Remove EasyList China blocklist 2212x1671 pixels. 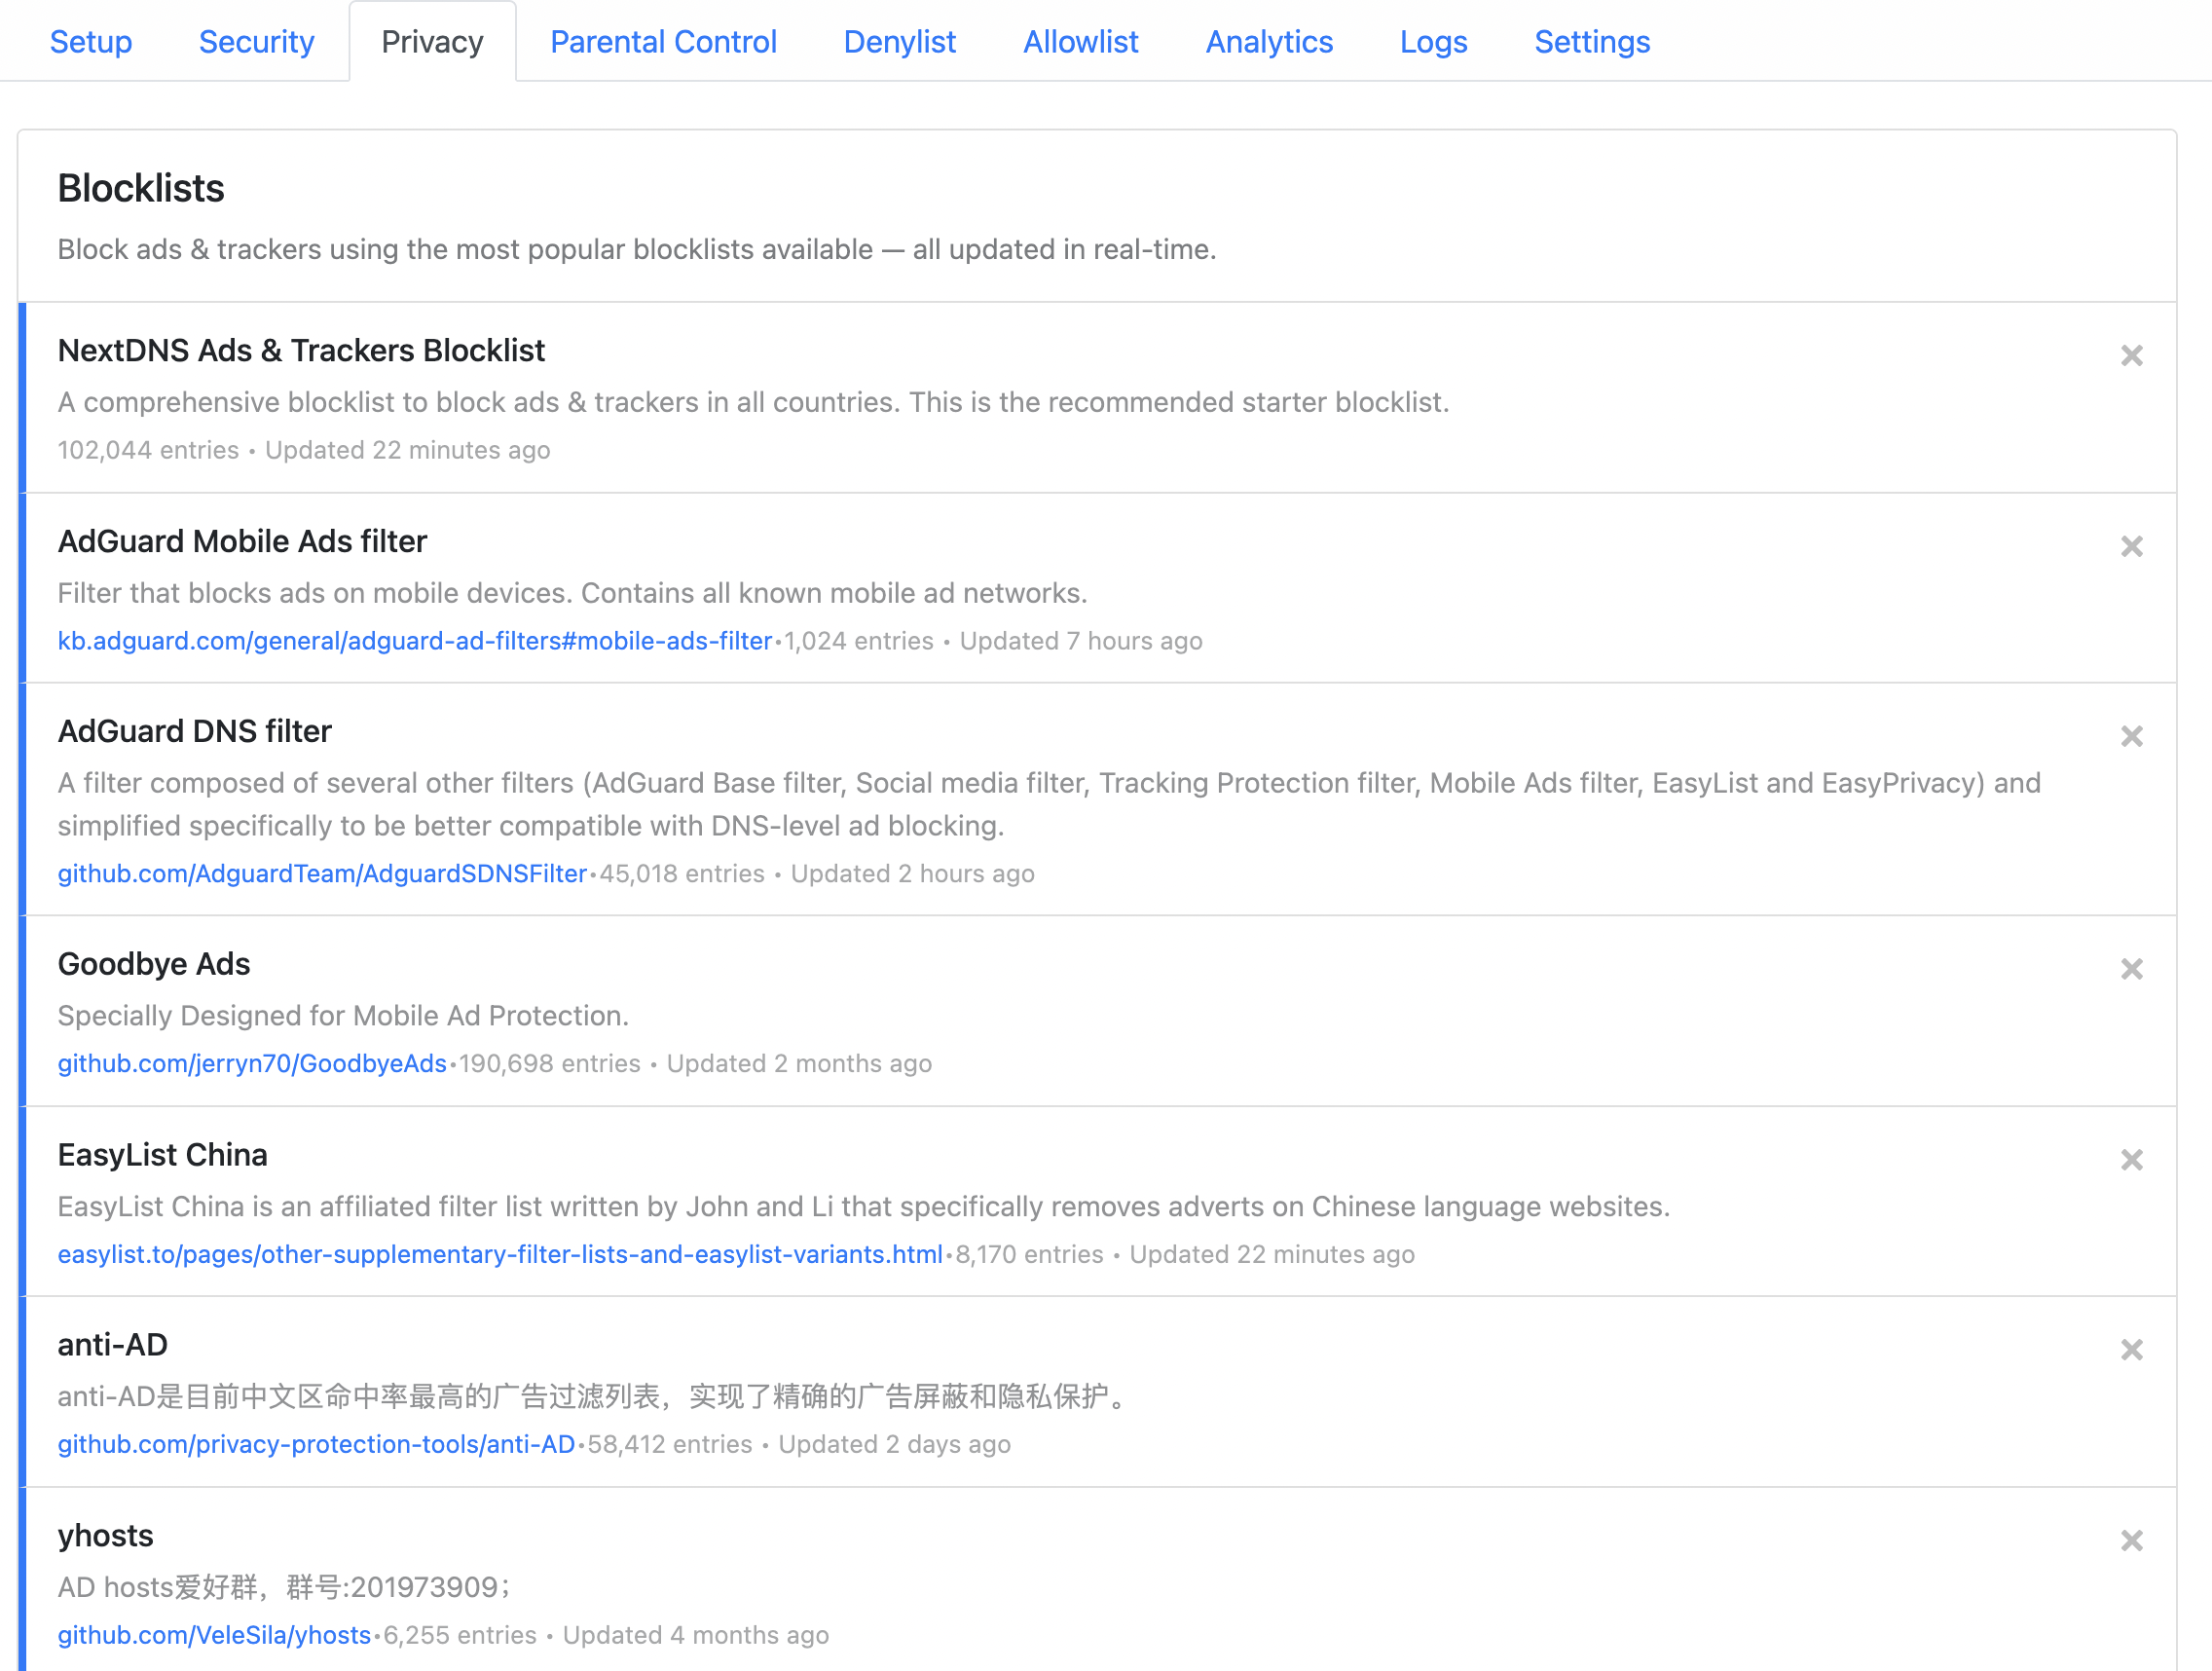2131,1160
